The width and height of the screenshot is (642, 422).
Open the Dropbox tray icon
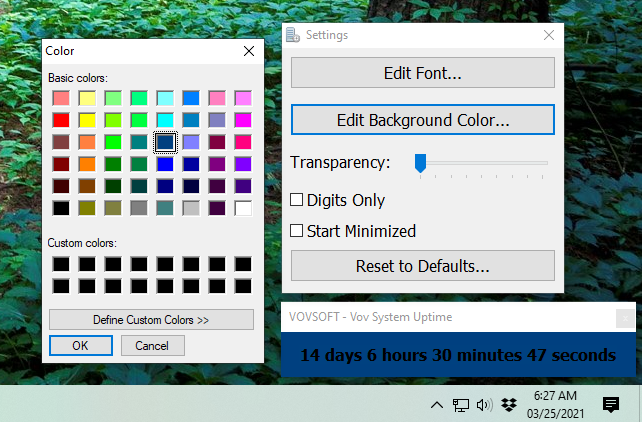click(x=509, y=405)
